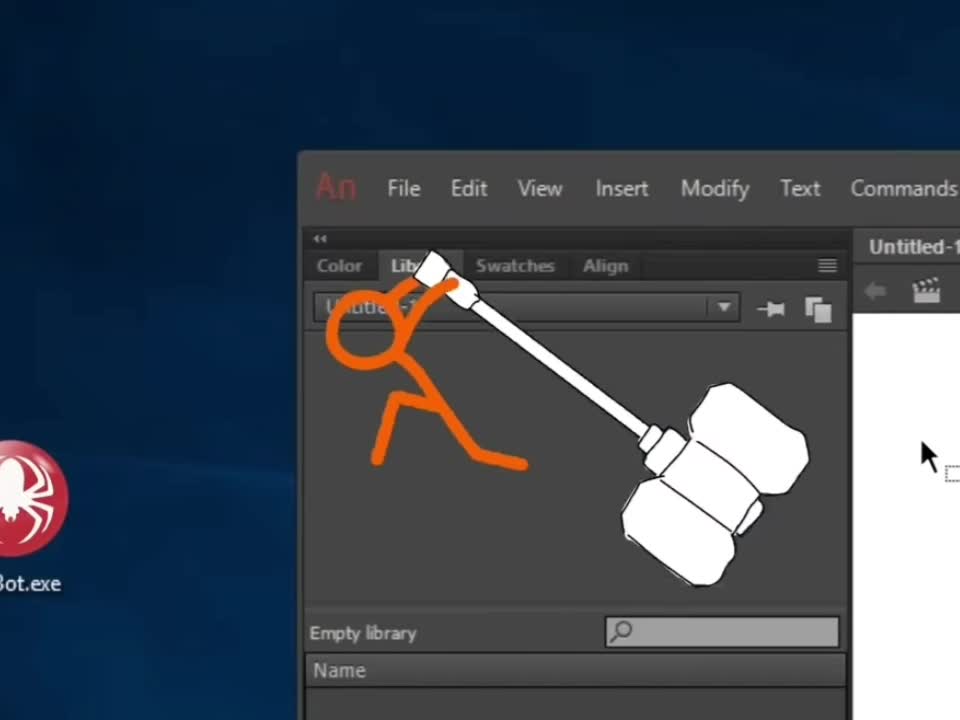
Task: Click the orange stick figure's head
Action: tap(366, 328)
